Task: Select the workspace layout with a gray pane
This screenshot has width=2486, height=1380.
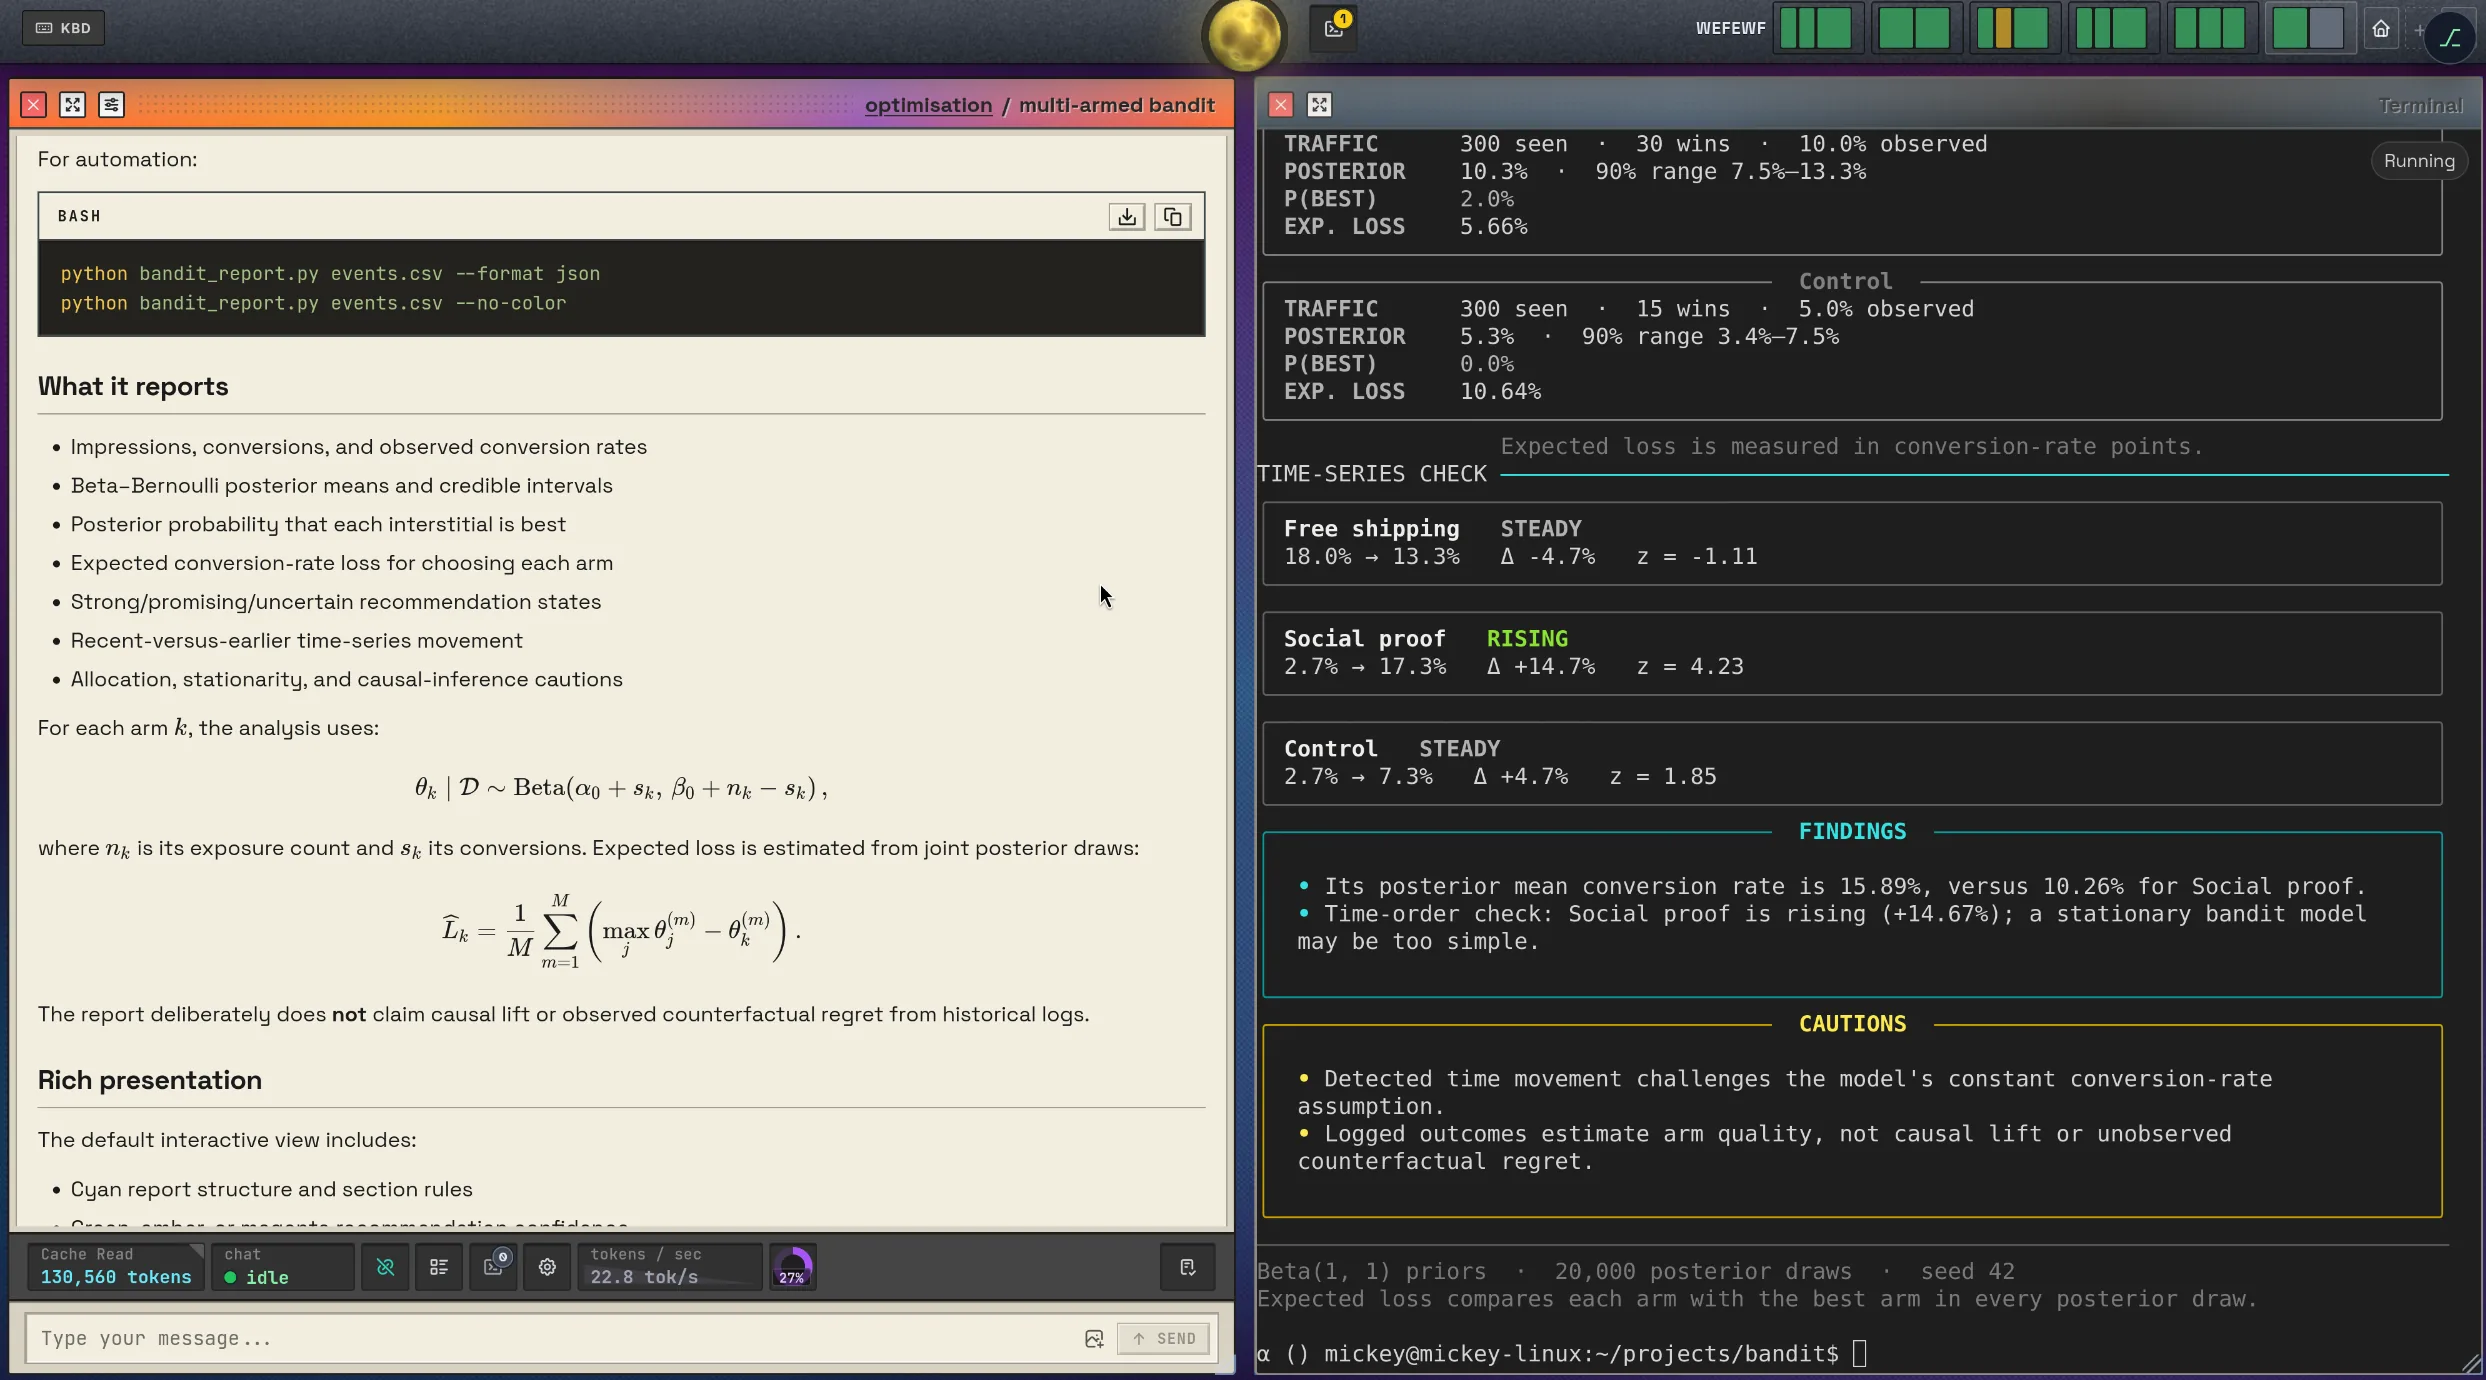Action: [x=2308, y=28]
